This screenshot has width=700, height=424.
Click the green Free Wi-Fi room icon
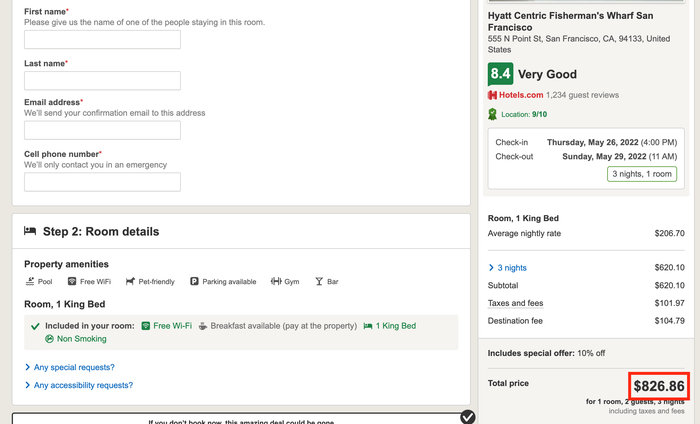pyautogui.click(x=146, y=326)
